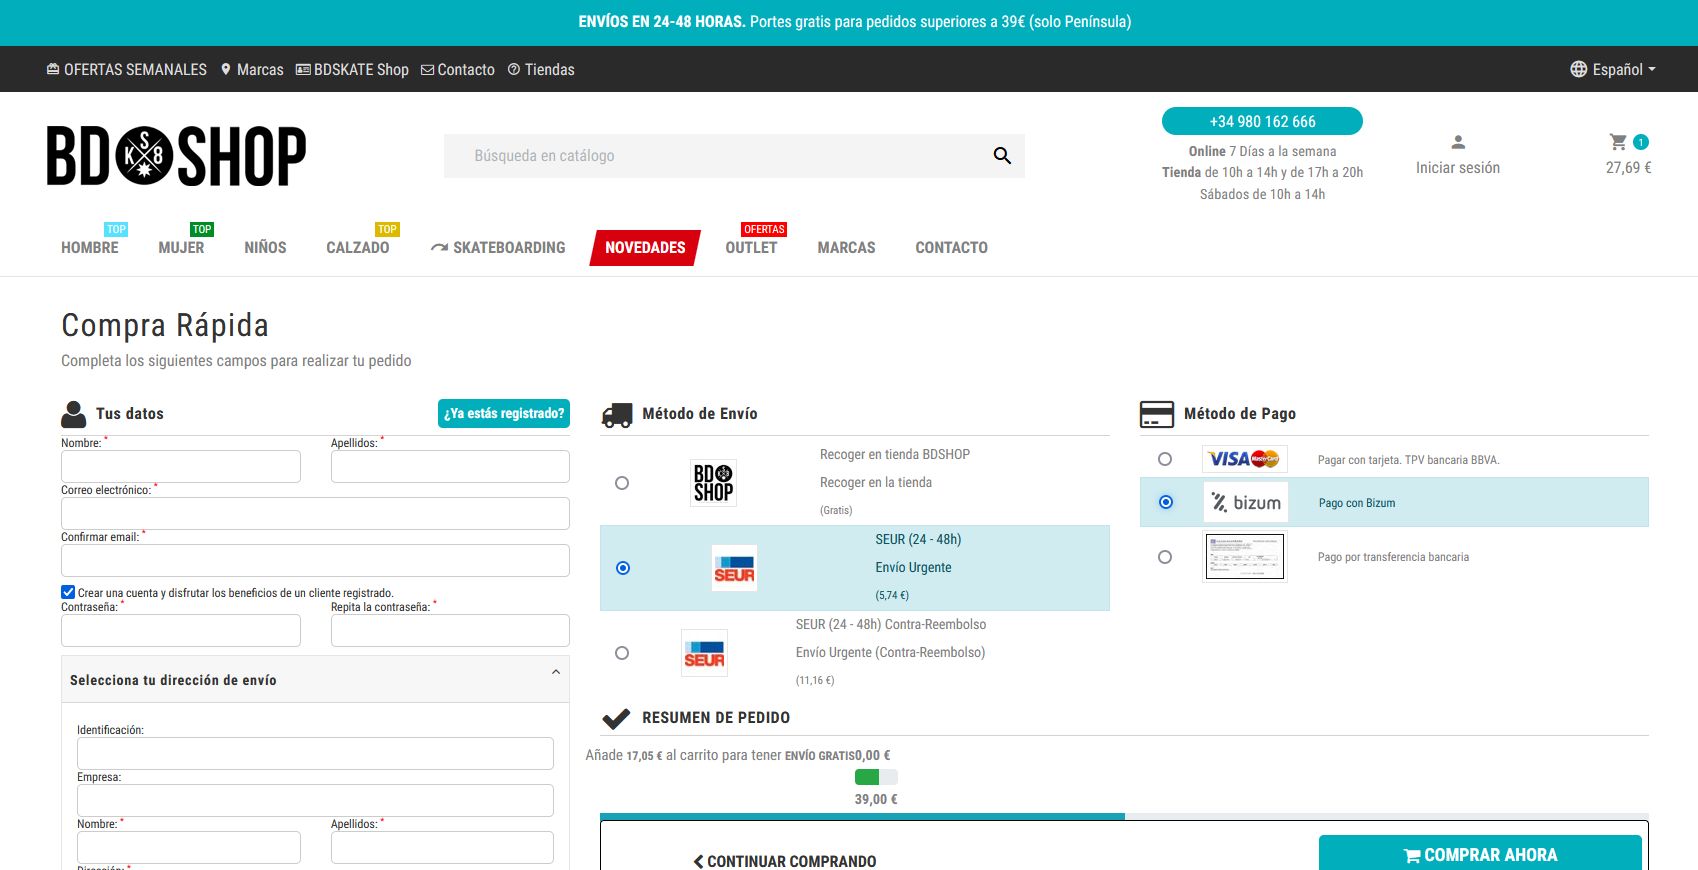Open the NOVEDADES menu tab

(x=645, y=248)
